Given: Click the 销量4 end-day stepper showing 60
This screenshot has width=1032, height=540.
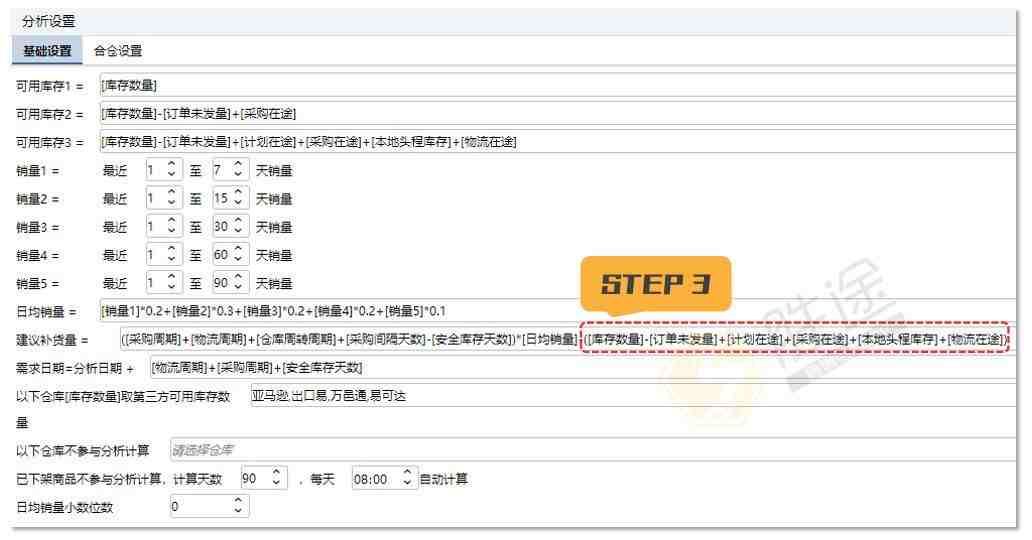Looking at the screenshot, I should tap(229, 255).
